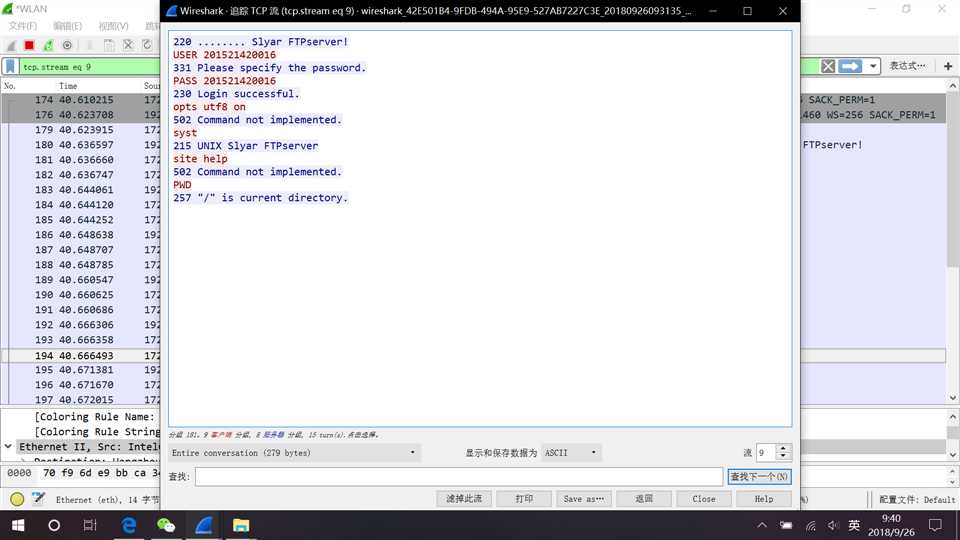960x540 pixels.
Task: Open Windows Start menu
Action: pyautogui.click(x=18, y=525)
